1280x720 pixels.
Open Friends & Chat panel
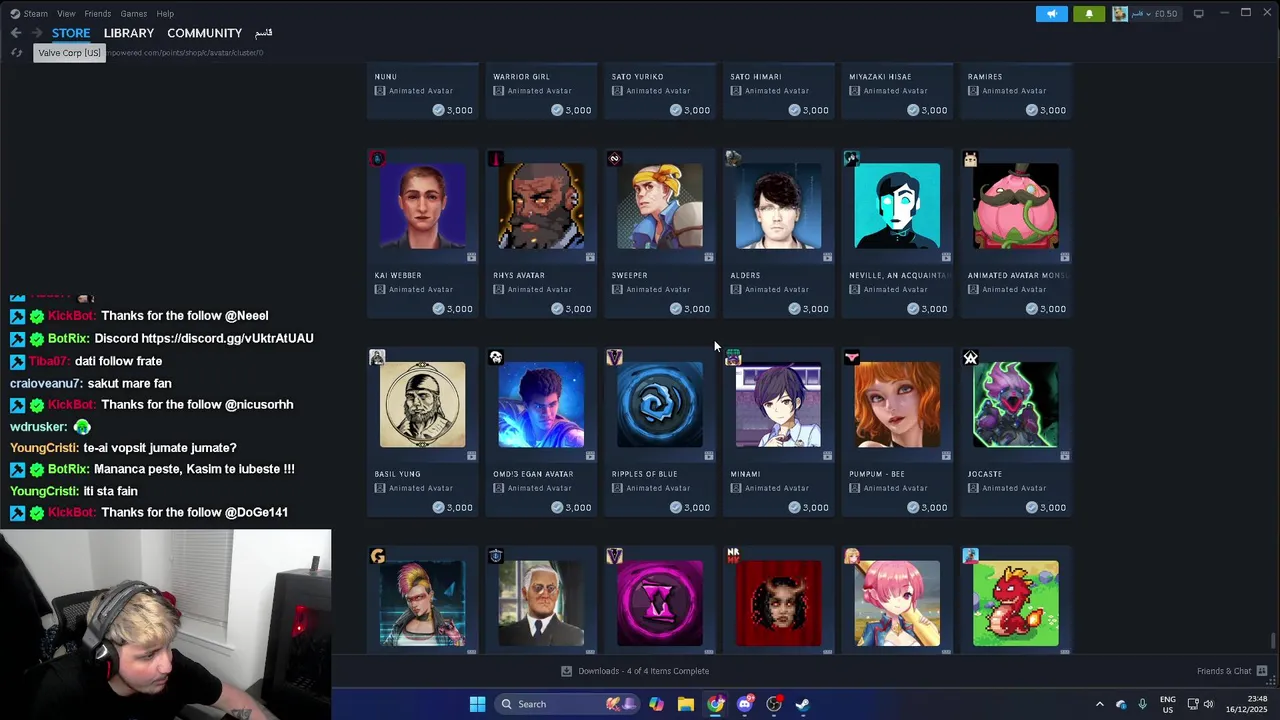pyautogui.click(x=1232, y=671)
